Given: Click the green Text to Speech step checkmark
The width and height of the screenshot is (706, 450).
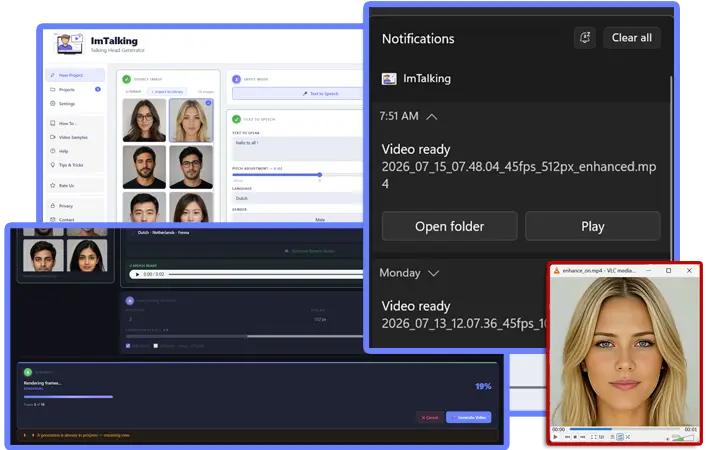Looking at the screenshot, I should pyautogui.click(x=236, y=119).
